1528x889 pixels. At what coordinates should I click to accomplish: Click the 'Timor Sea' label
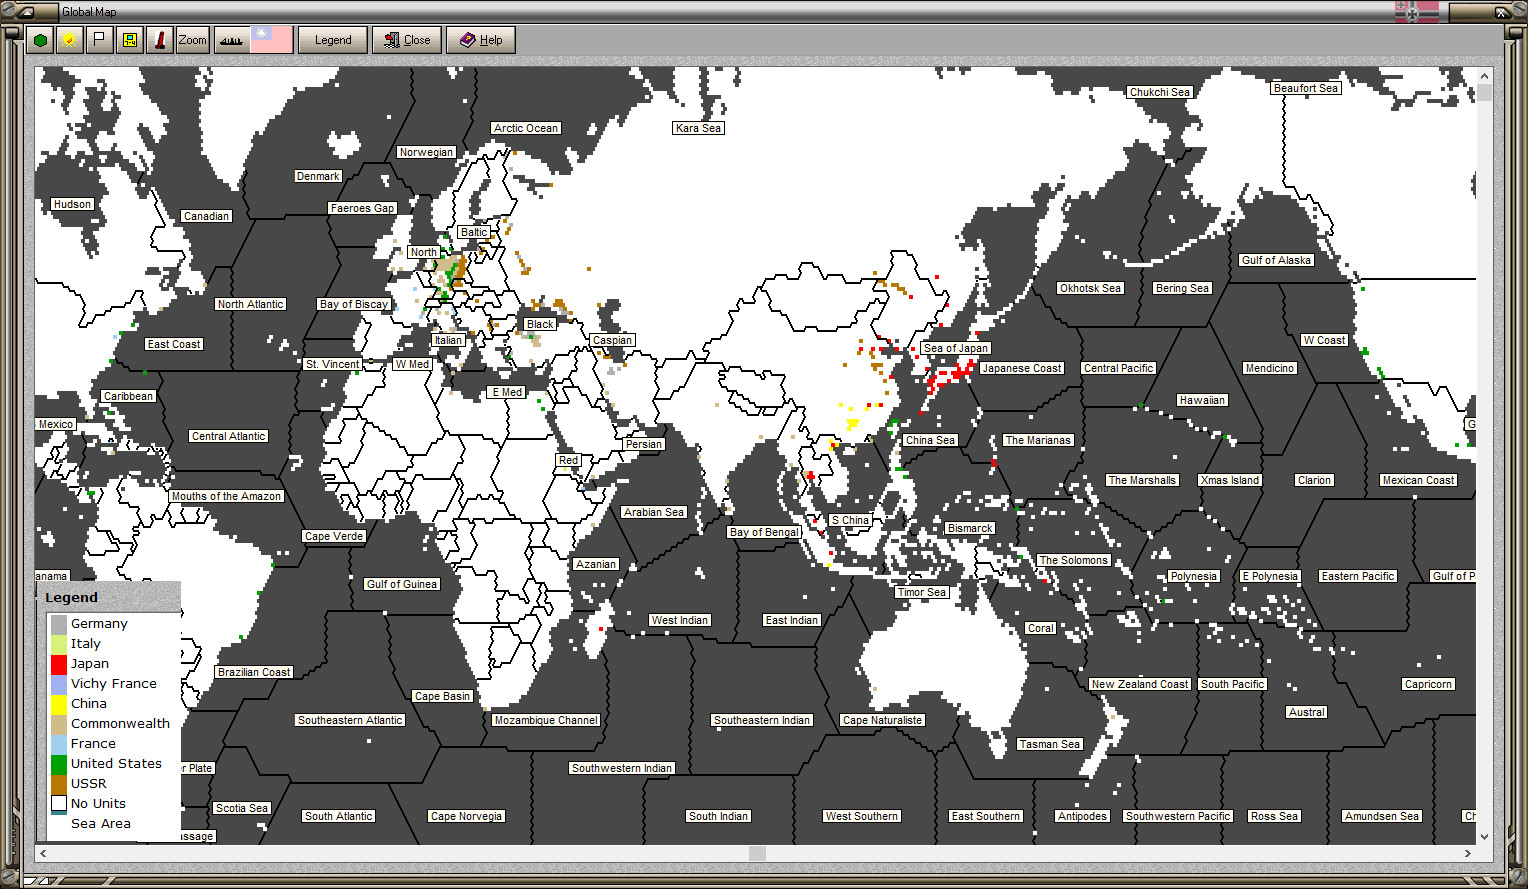pyautogui.click(x=922, y=592)
